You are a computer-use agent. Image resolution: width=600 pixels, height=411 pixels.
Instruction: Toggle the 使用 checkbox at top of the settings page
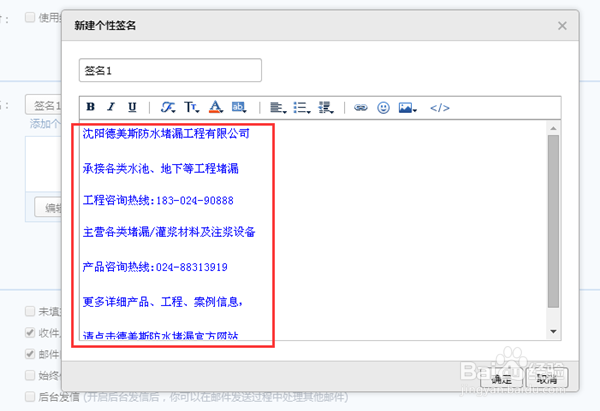(30, 17)
